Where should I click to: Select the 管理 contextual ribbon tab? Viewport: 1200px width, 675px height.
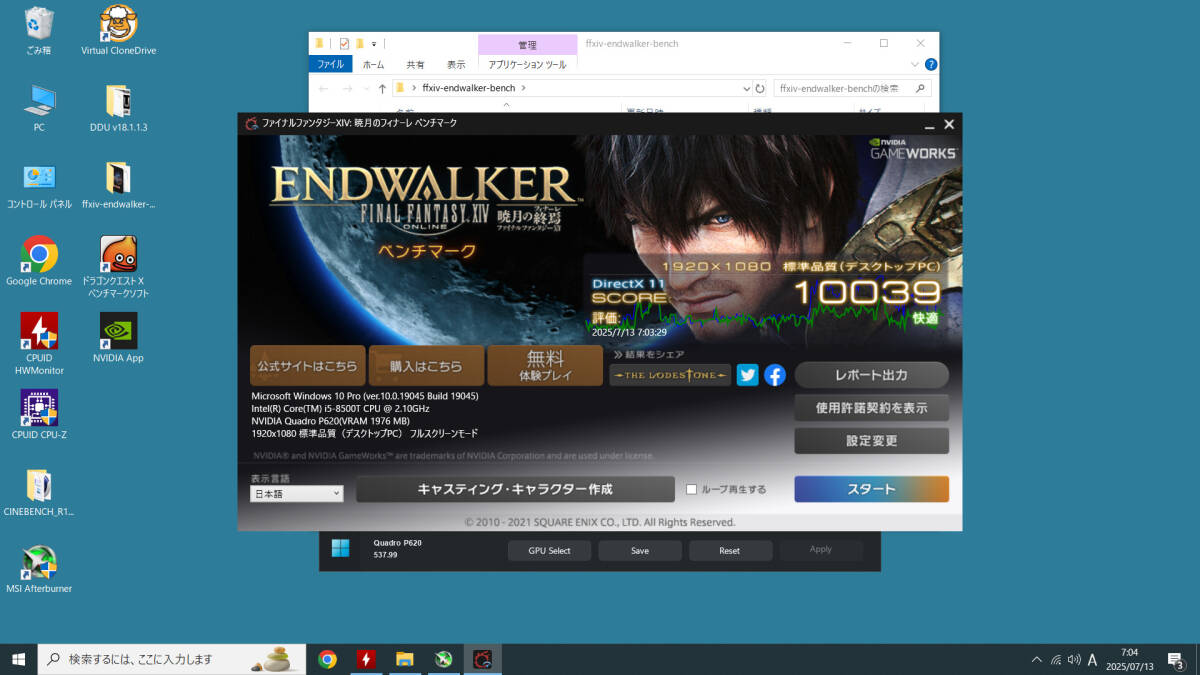[x=527, y=45]
